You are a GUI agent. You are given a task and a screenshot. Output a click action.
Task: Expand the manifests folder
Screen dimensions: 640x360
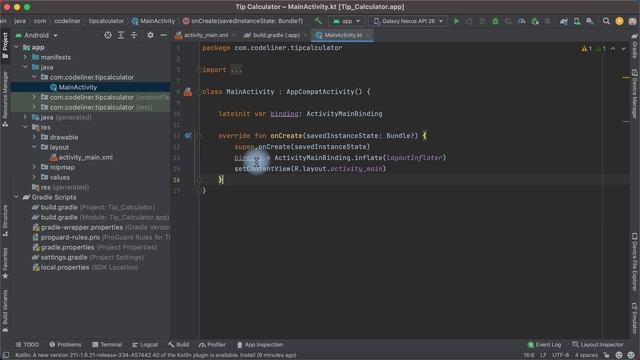click(26, 57)
